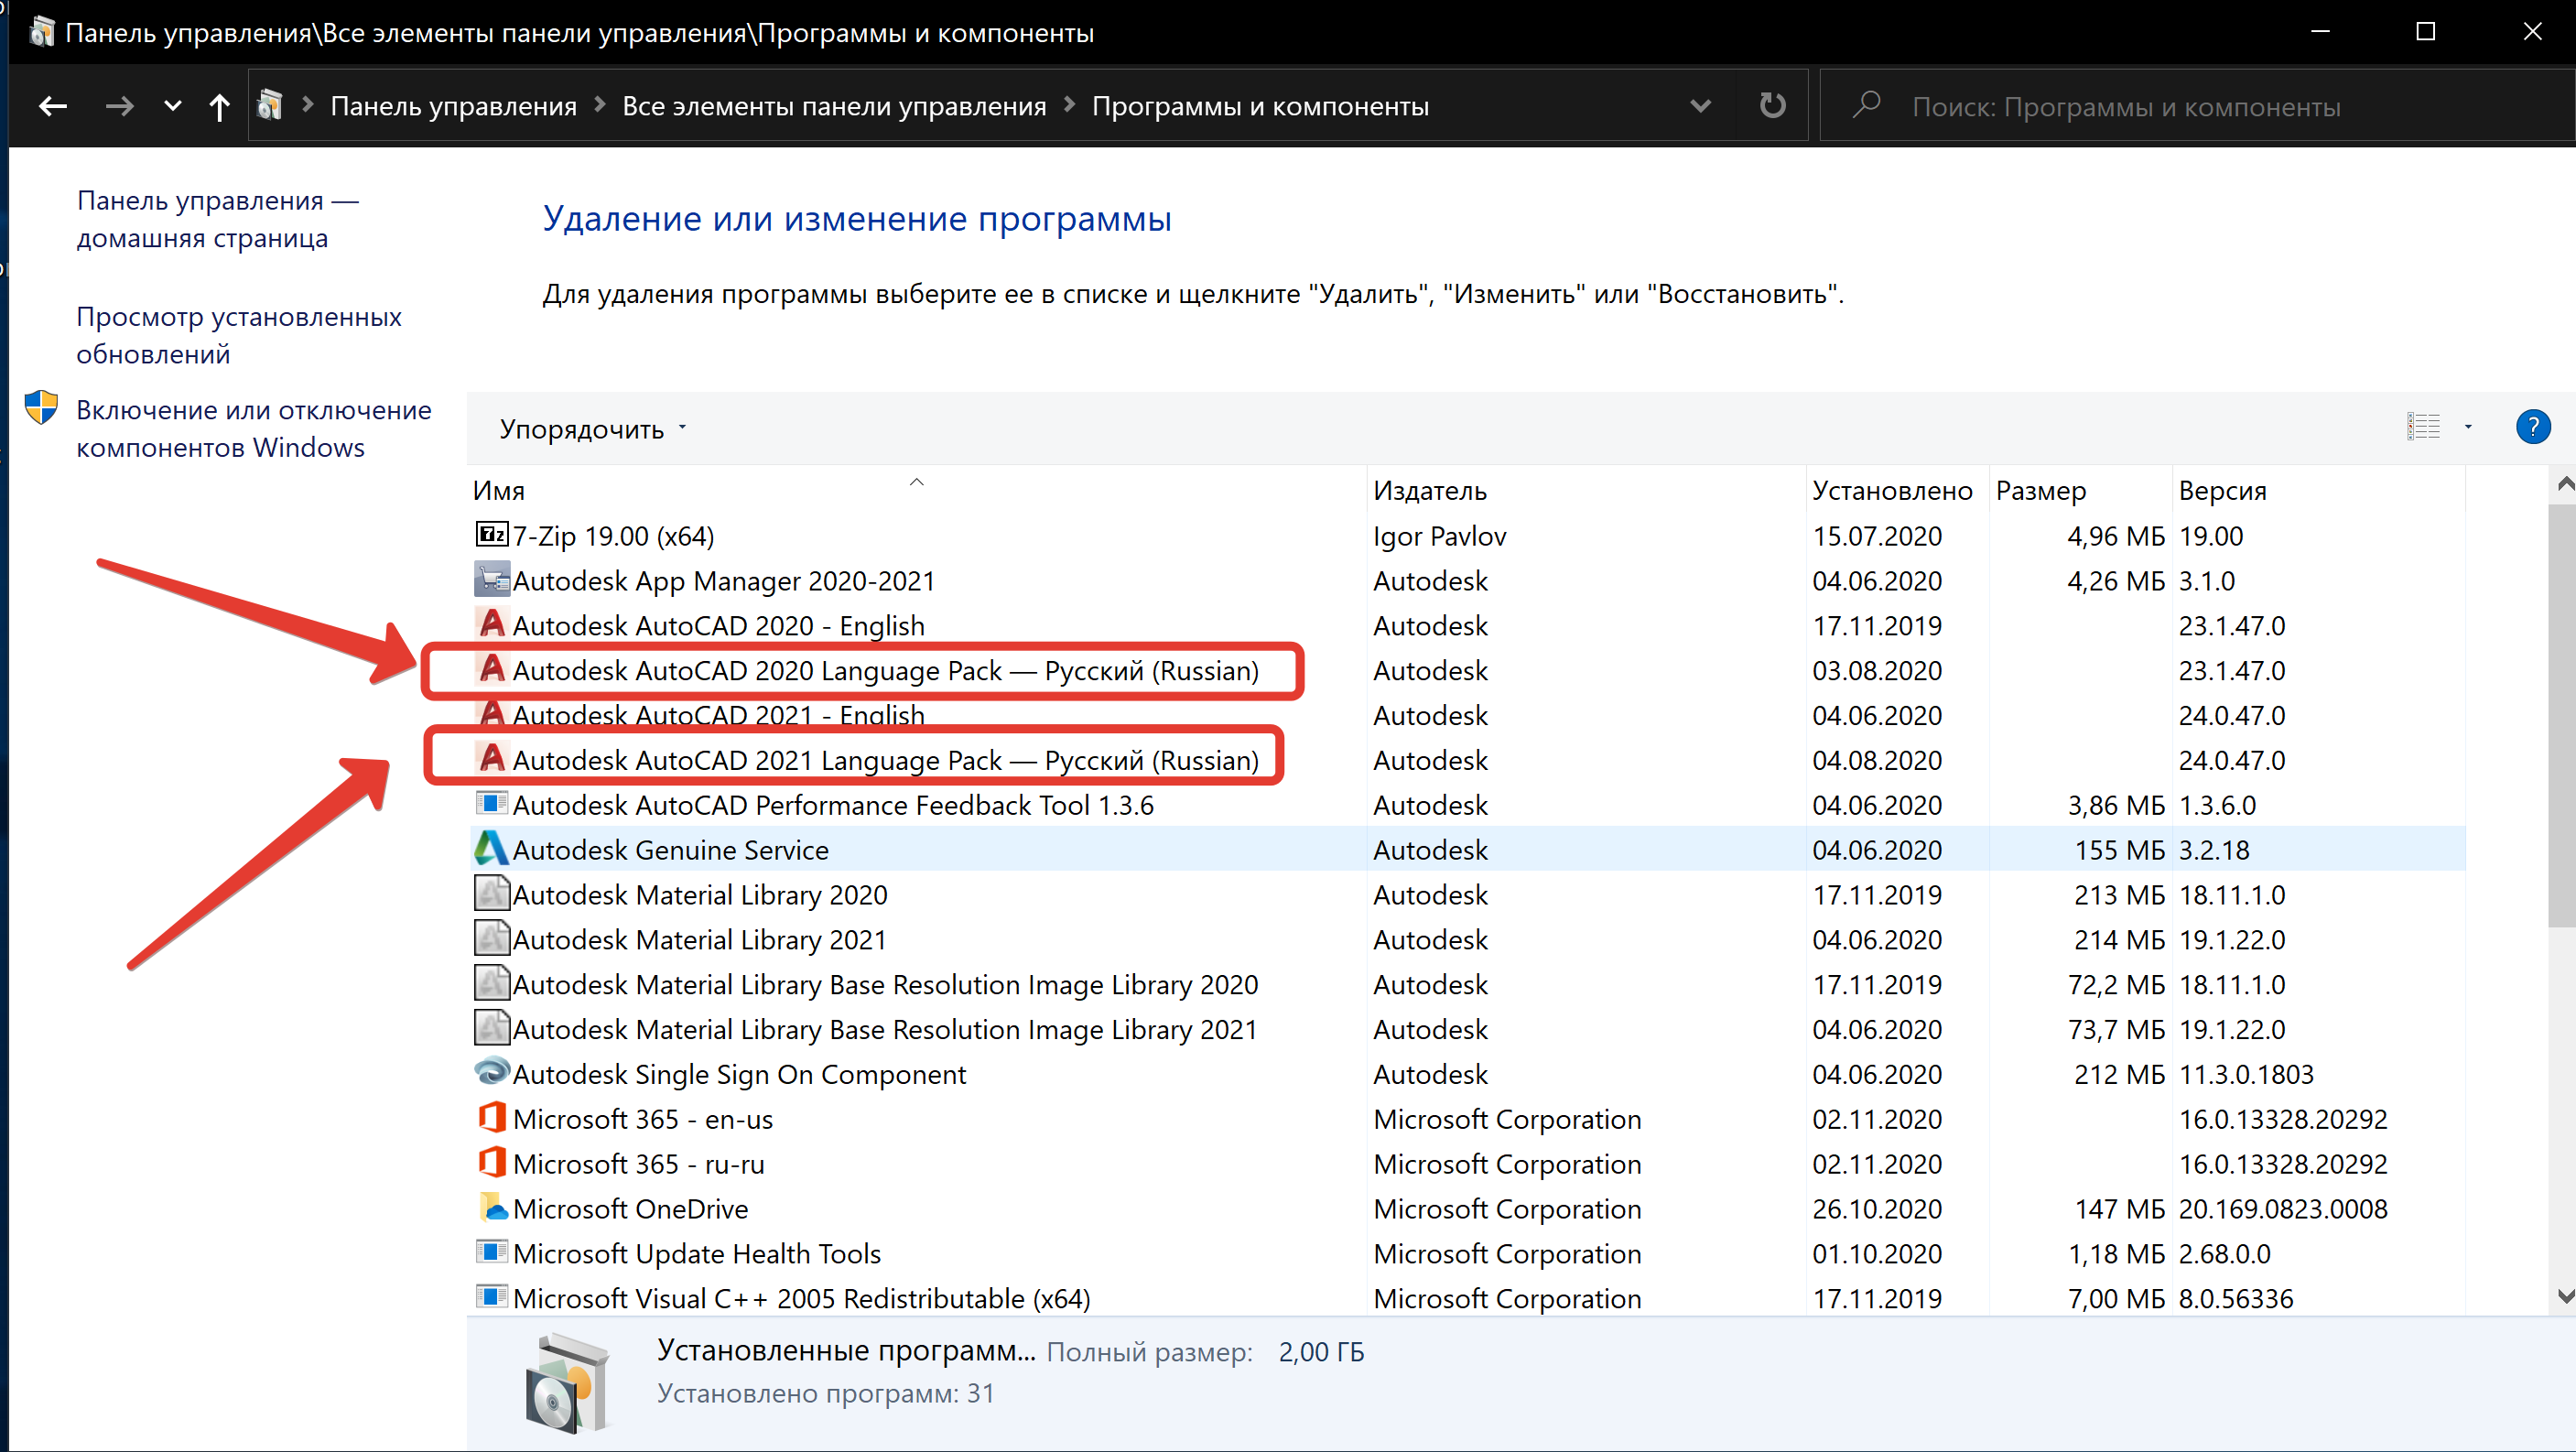Click the Microsoft 365 - ru-ru icon
The height and width of the screenshot is (1452, 2576).
coord(491,1162)
